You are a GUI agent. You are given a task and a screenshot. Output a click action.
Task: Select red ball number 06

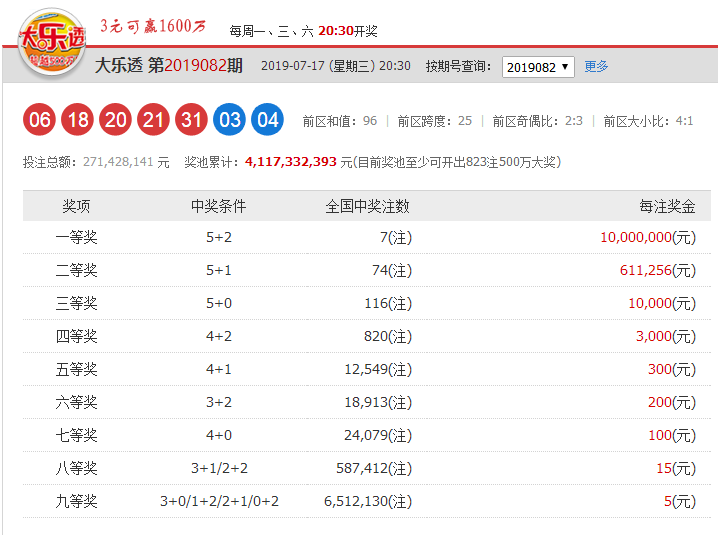click(x=39, y=120)
